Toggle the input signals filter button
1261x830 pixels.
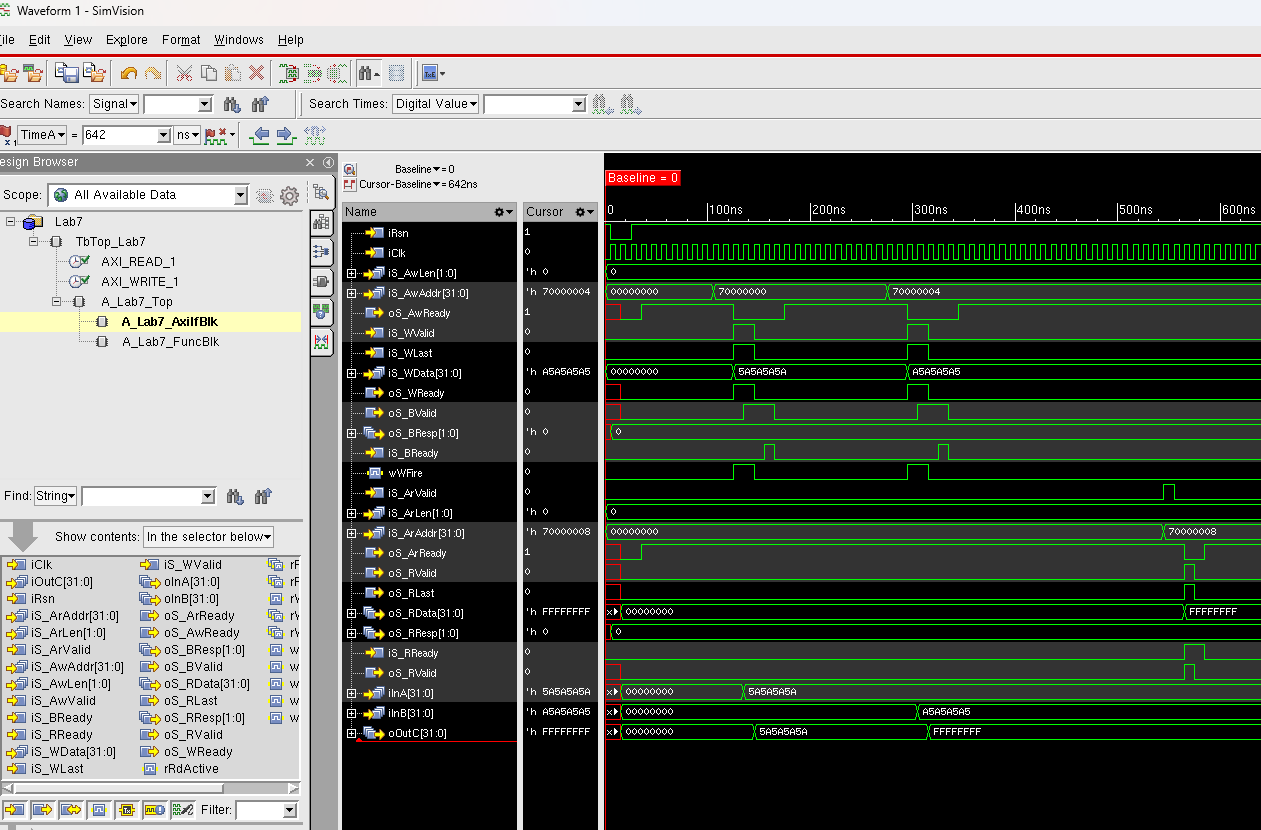point(14,810)
